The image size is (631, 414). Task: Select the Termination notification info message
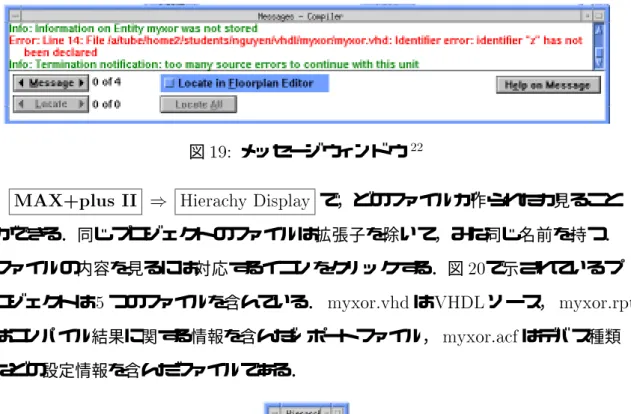pyautogui.click(x=214, y=64)
